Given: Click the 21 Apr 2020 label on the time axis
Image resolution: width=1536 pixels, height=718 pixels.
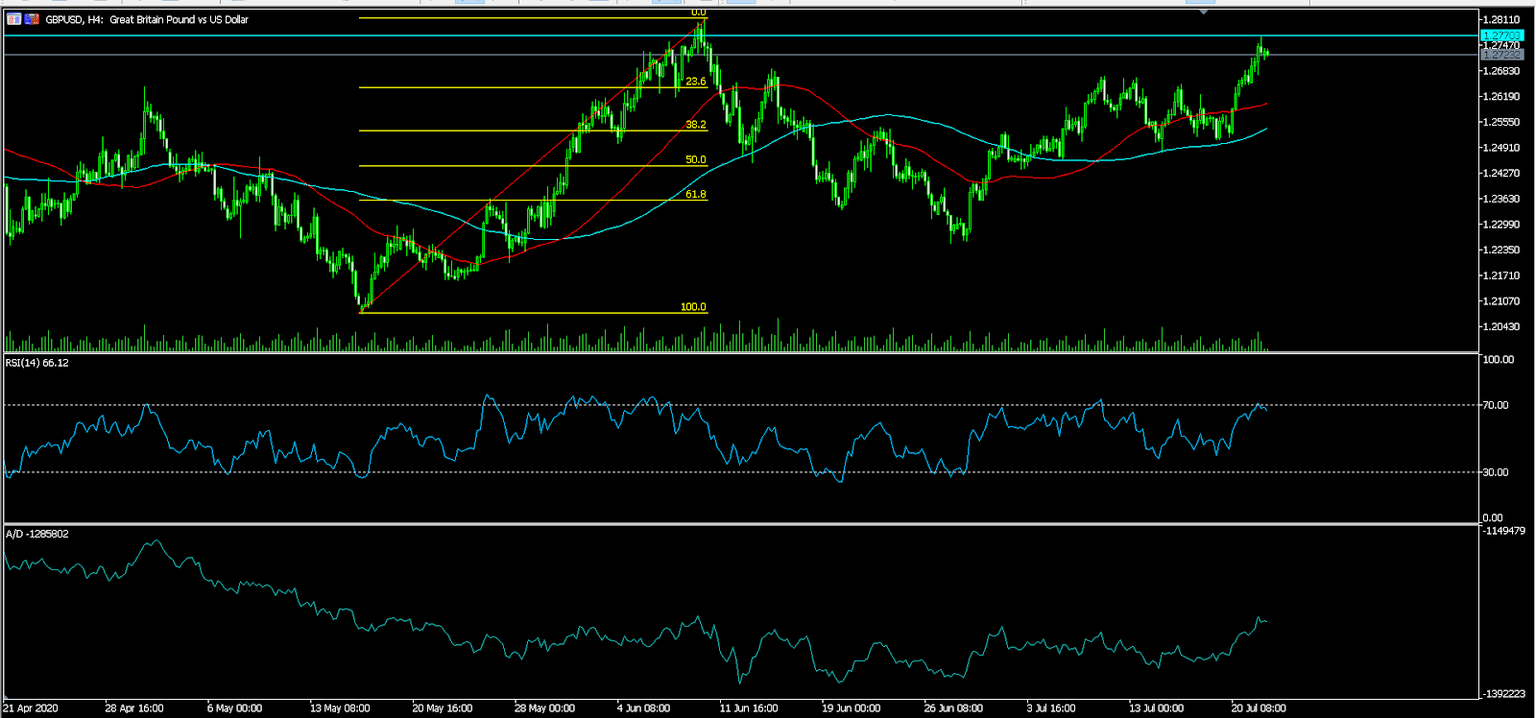Looking at the screenshot, I should pyautogui.click(x=31, y=707).
